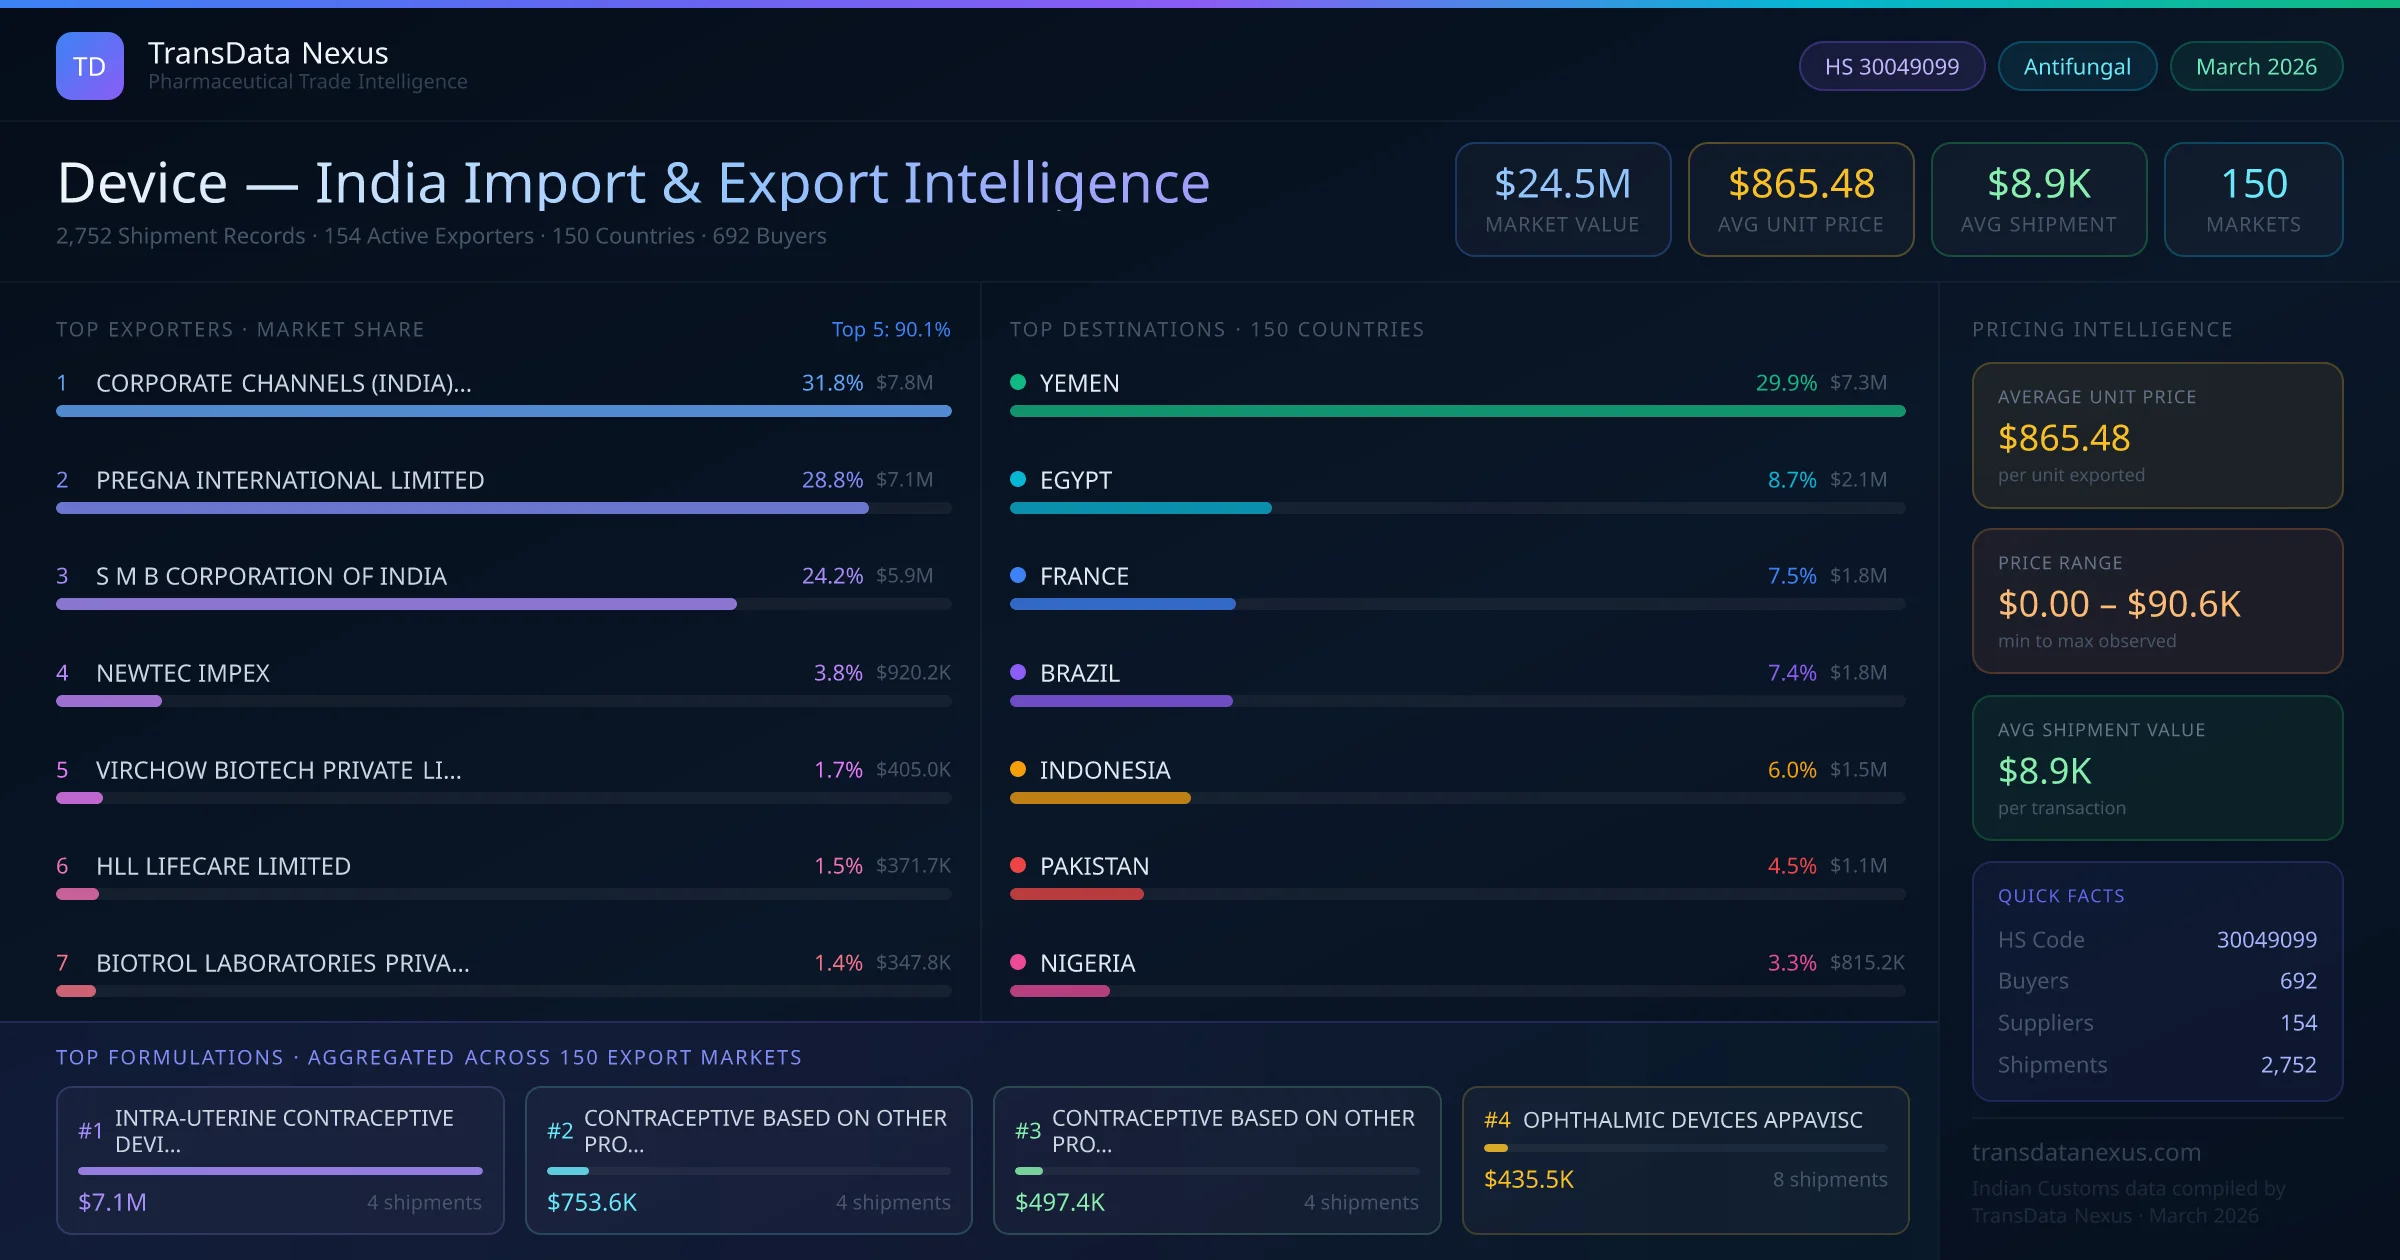Expand the BIOTROL LABORATORIES truncated name
2400x1260 pixels.
click(283, 963)
